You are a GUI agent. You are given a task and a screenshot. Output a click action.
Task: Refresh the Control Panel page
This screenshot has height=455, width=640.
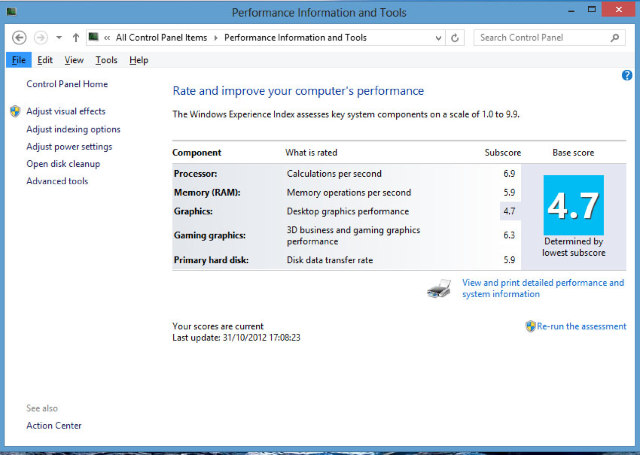pos(456,38)
